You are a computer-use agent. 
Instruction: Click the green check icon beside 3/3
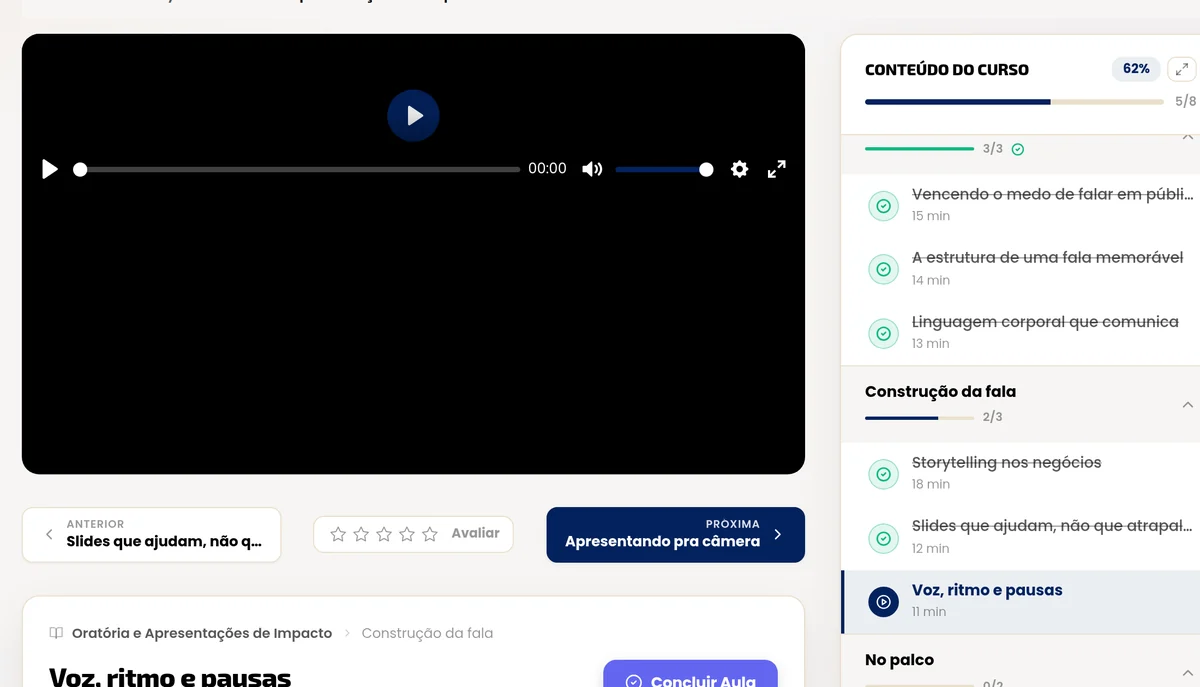click(1018, 149)
